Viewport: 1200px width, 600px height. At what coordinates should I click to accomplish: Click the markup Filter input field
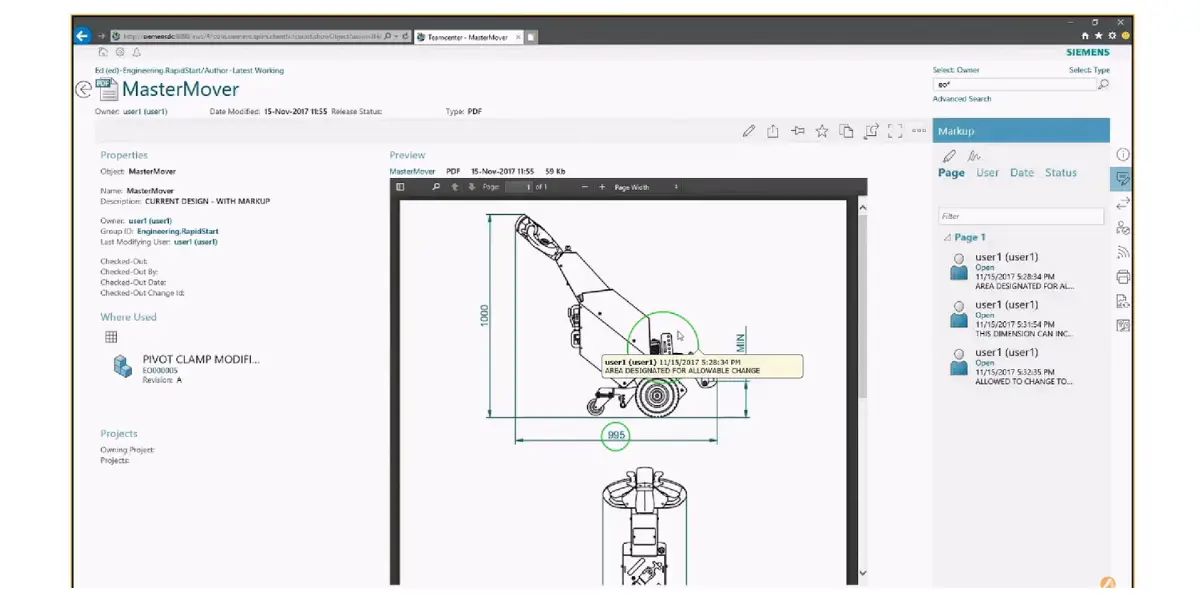click(x=1021, y=216)
